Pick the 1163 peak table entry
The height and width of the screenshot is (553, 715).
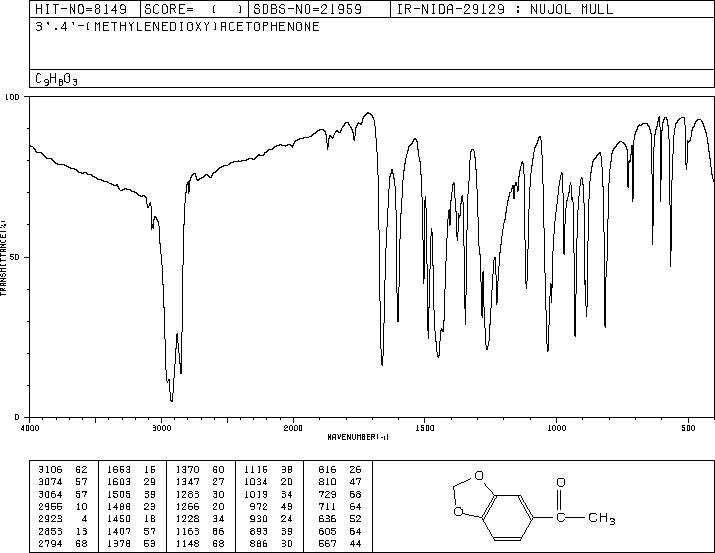pos(200,532)
